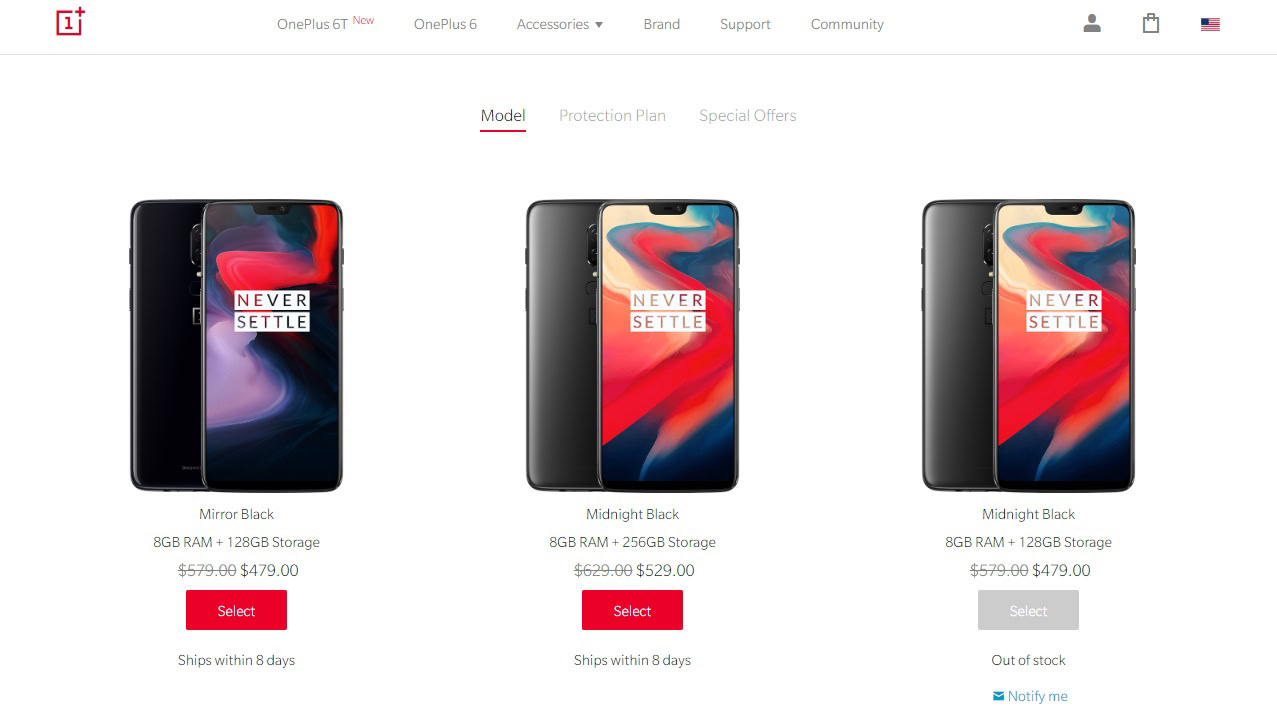Go to the Brand menu
This screenshot has width=1277, height=718.
click(x=661, y=24)
